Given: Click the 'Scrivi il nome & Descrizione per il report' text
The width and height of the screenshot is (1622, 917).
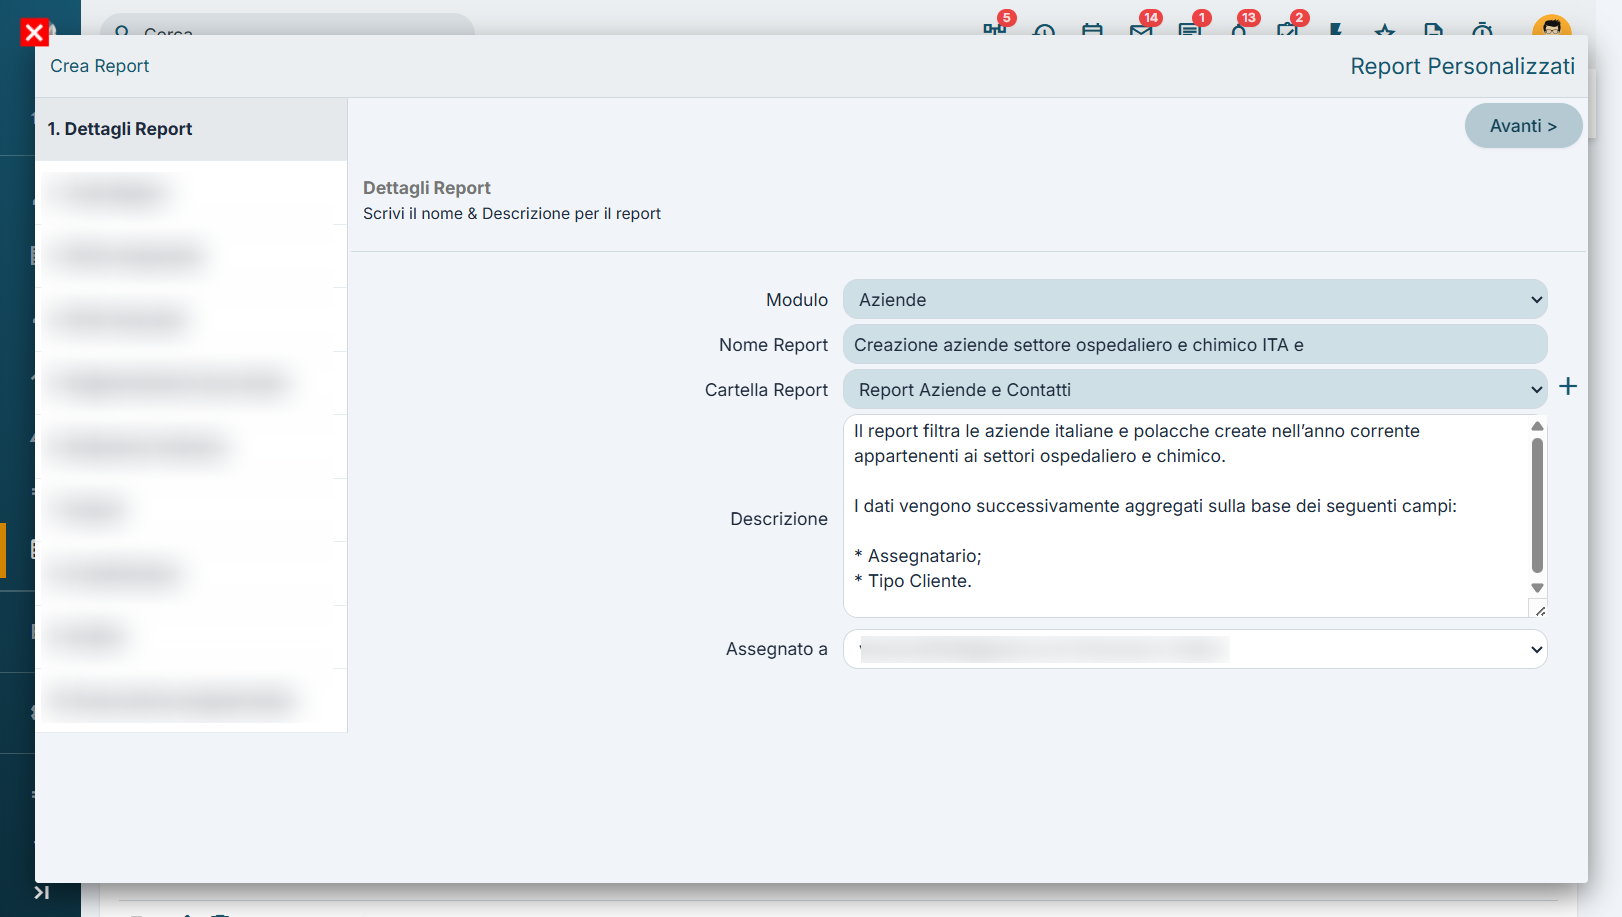Looking at the screenshot, I should point(512,213).
